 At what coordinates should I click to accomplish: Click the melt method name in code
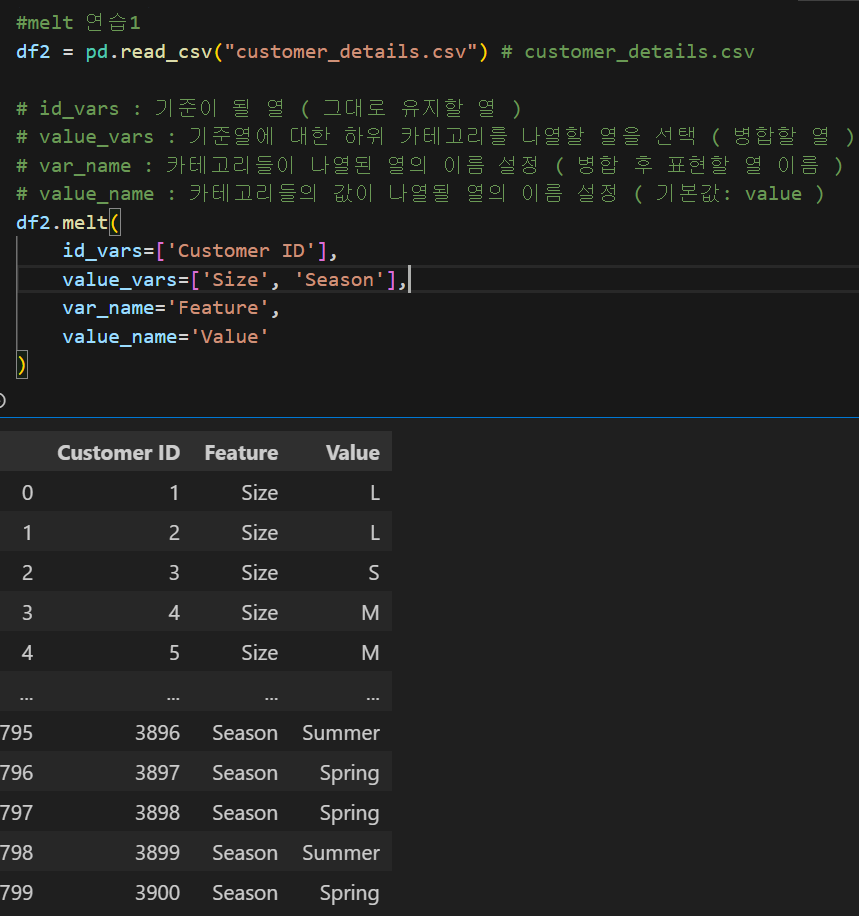click(x=85, y=223)
